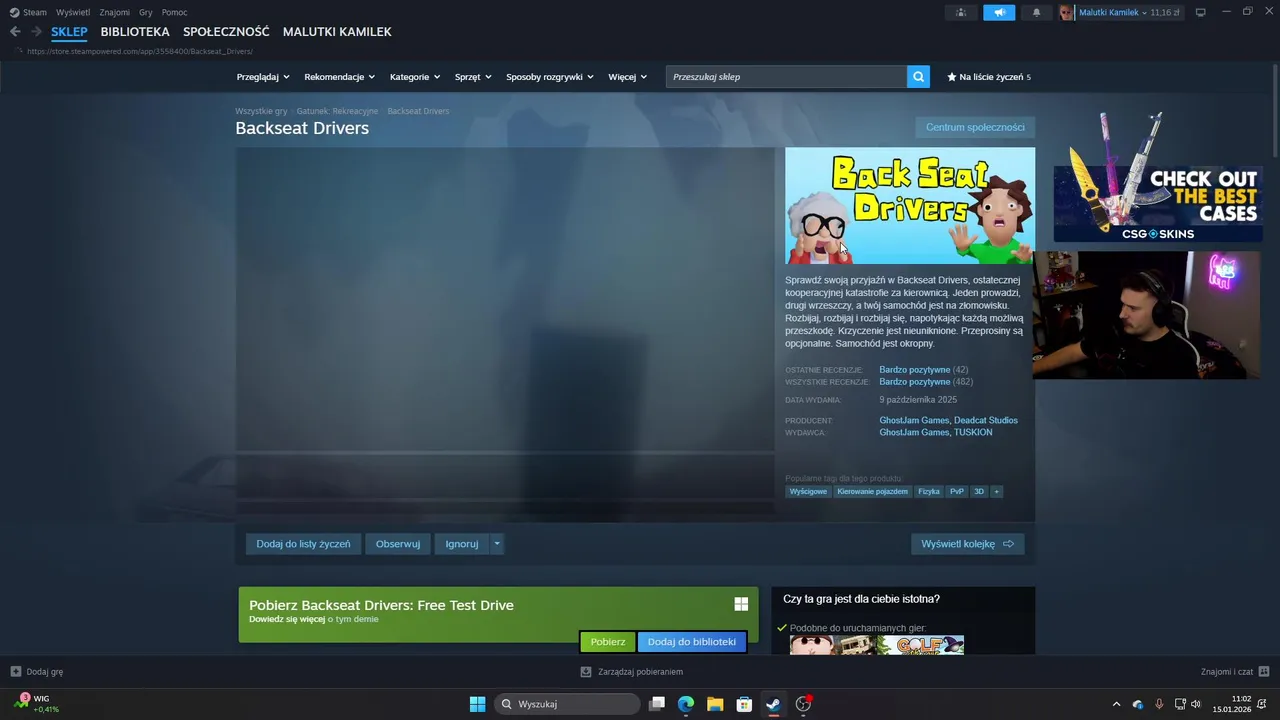Click the Wyświetl kolejkę button
Image resolution: width=1280 pixels, height=720 pixels.
click(x=967, y=544)
